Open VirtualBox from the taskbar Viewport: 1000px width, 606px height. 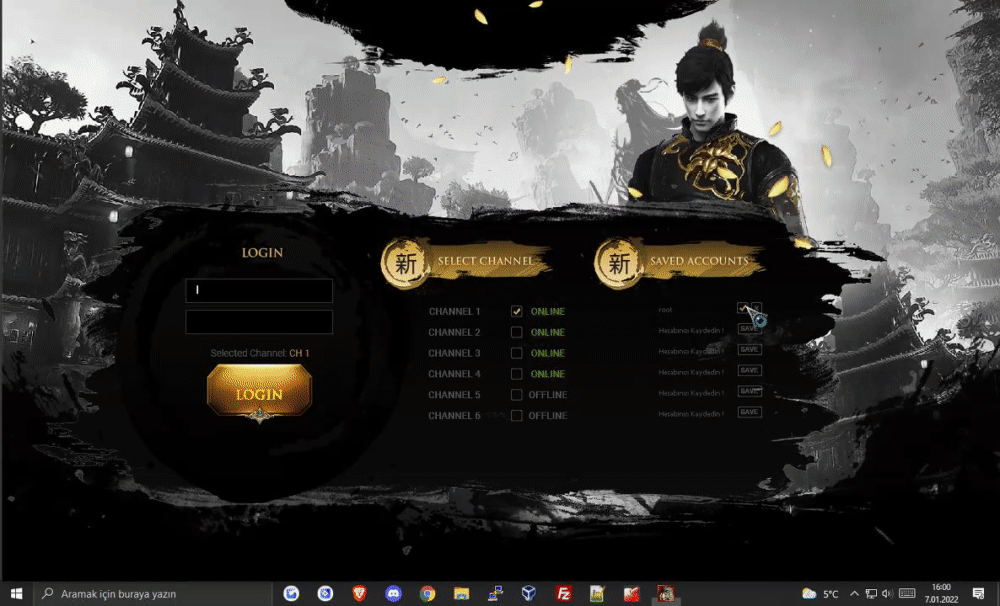click(x=529, y=593)
